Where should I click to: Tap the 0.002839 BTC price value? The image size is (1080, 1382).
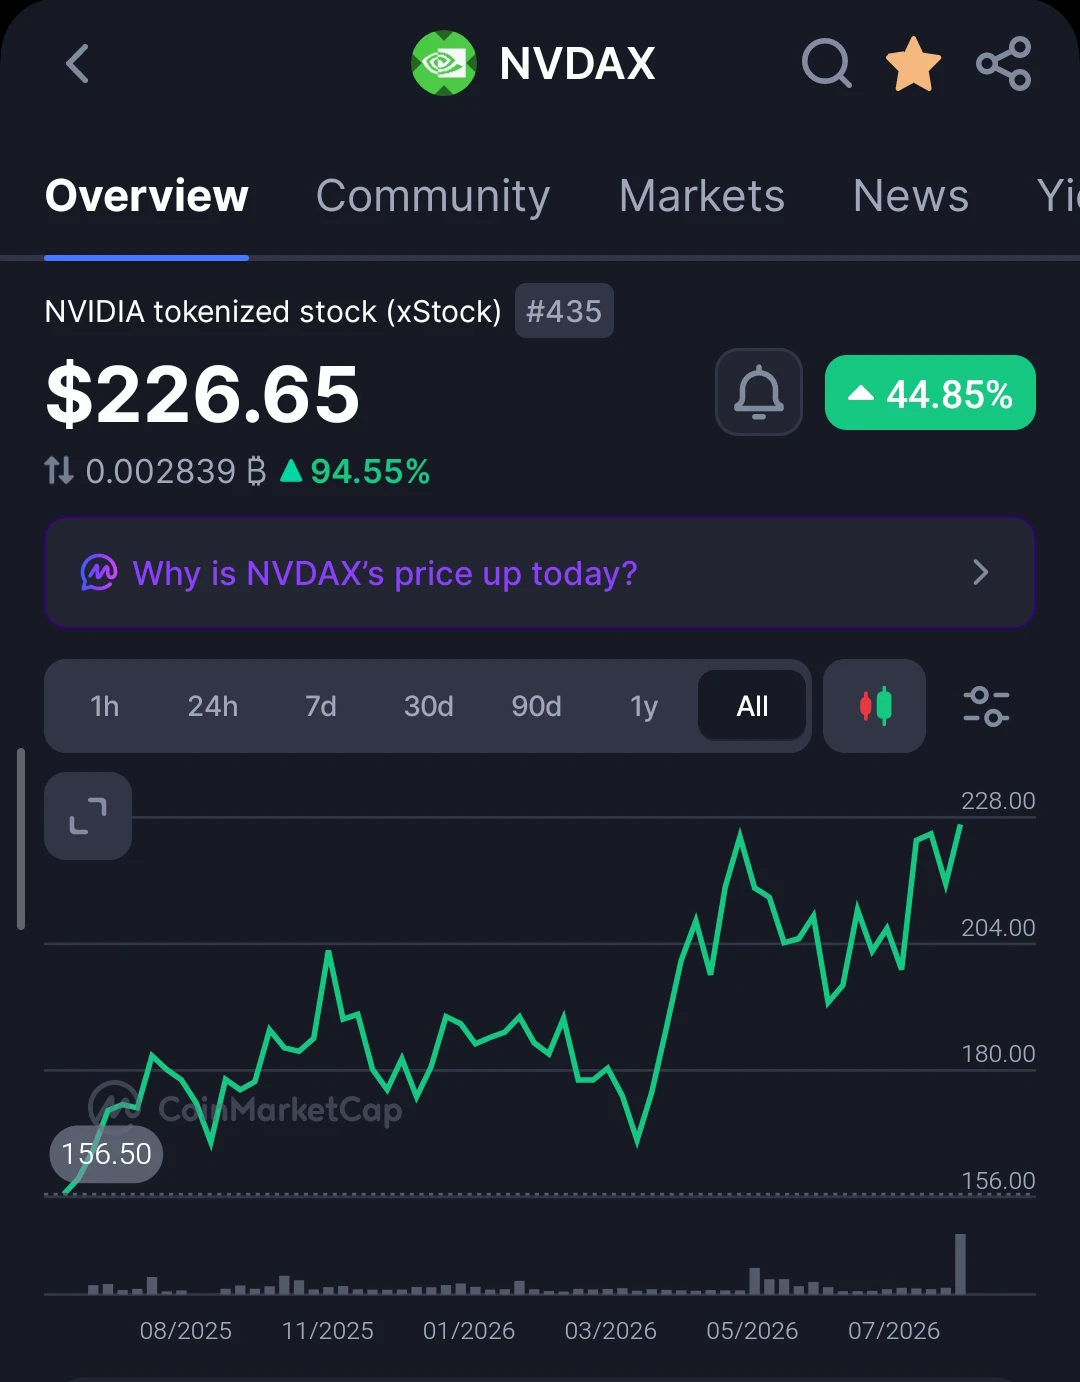point(176,471)
